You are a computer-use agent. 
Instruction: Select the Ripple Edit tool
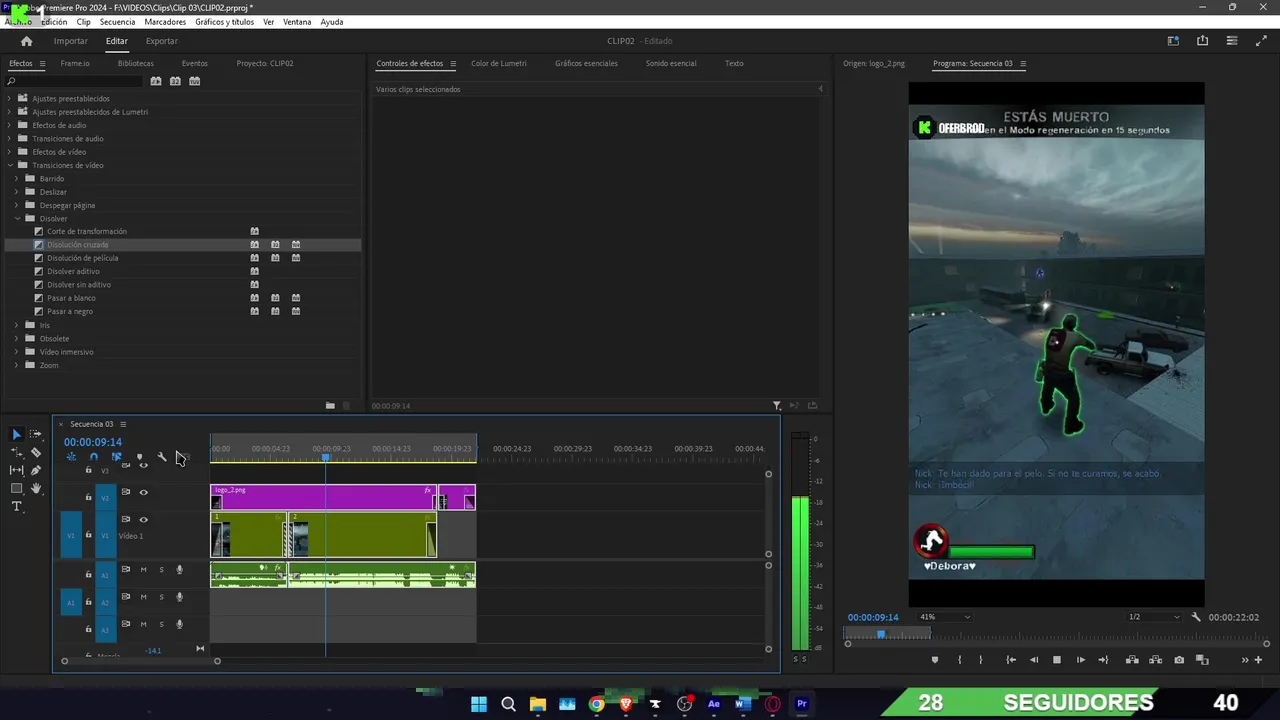coord(16,452)
